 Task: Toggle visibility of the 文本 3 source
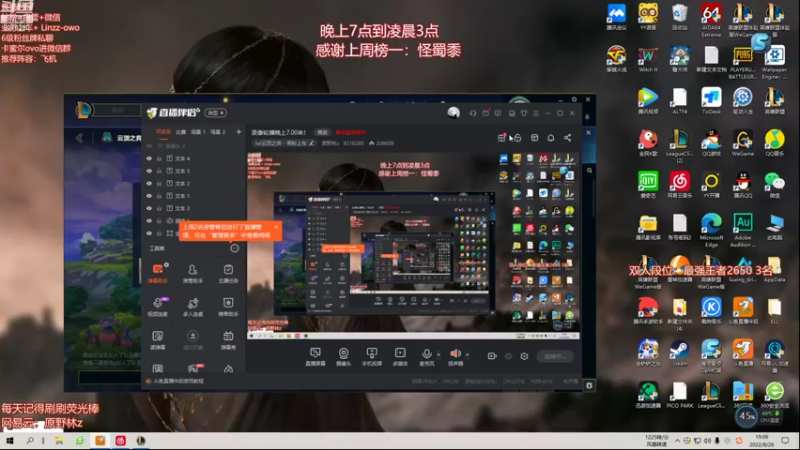click(x=149, y=208)
